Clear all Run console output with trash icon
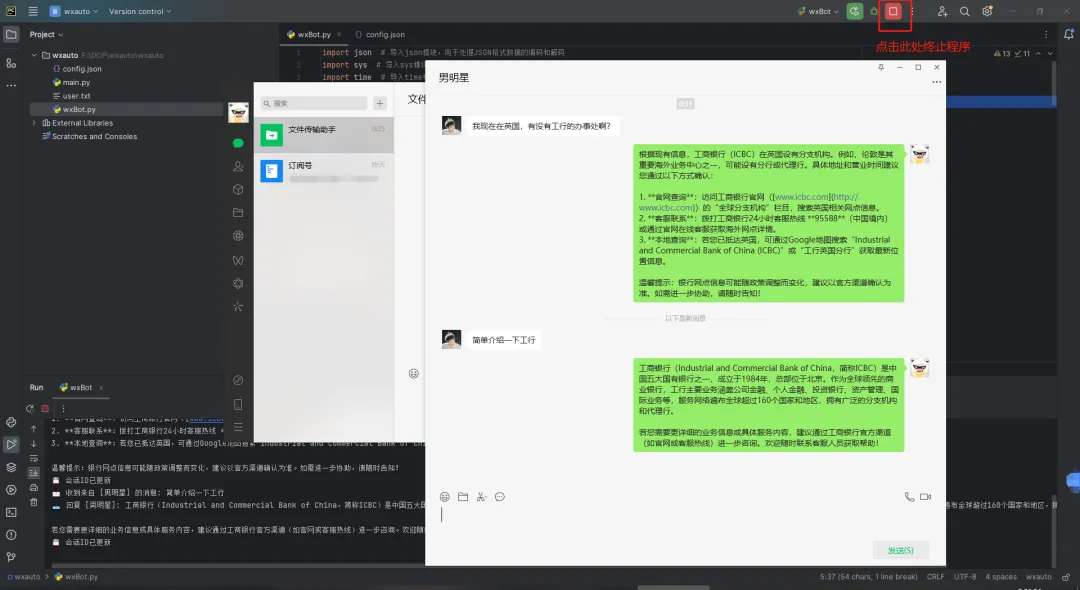This screenshot has width=1080, height=590. (34, 503)
